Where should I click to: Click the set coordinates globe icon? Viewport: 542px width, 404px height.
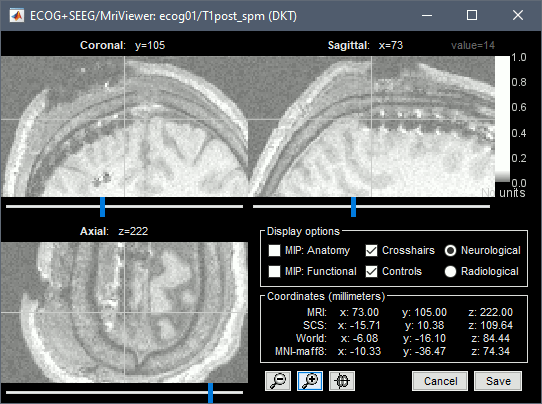(x=342, y=381)
